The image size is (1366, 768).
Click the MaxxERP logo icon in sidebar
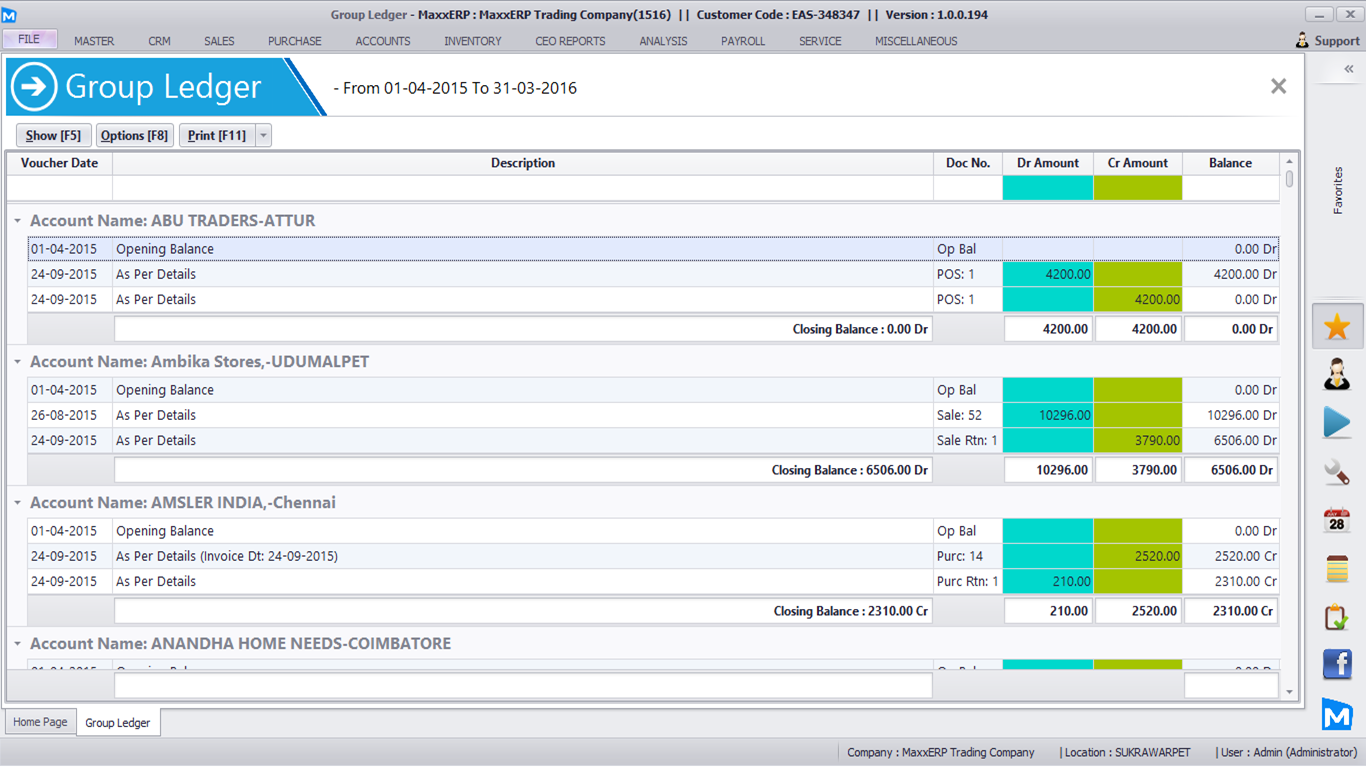(x=1337, y=713)
